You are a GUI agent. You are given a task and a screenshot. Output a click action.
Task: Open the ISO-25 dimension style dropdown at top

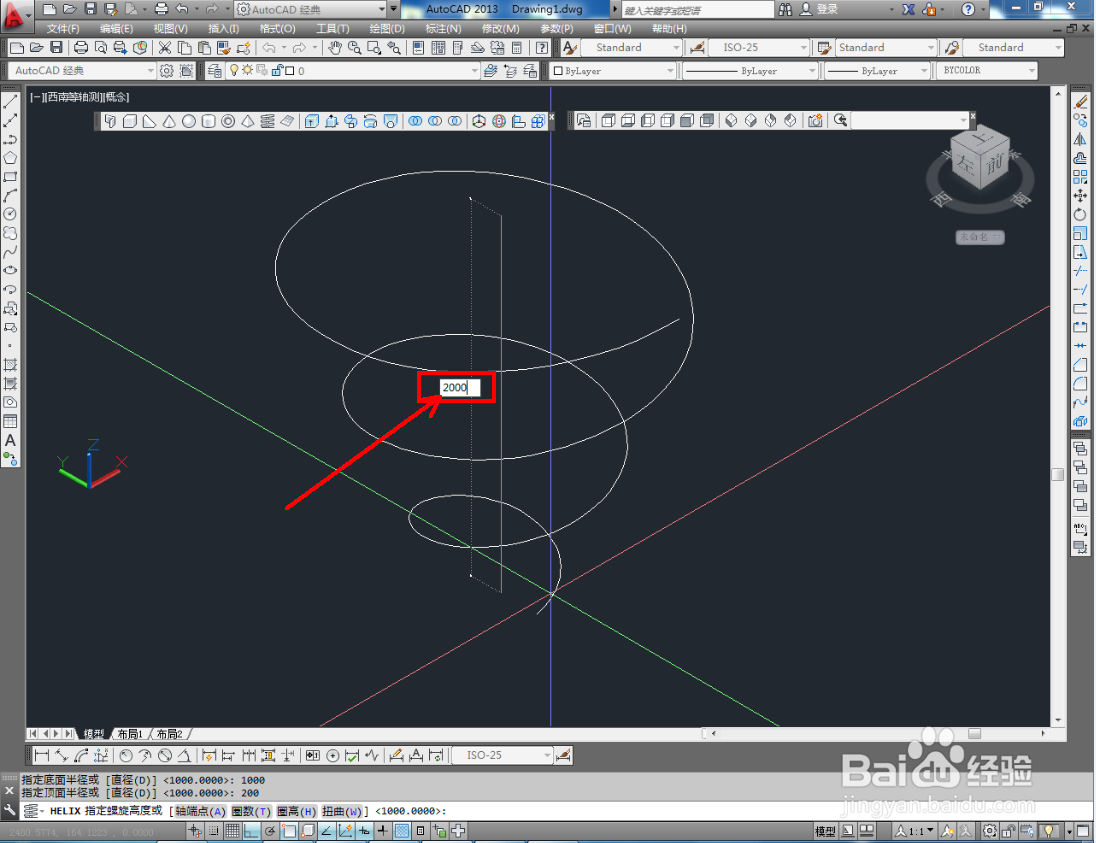pyautogui.click(x=803, y=48)
